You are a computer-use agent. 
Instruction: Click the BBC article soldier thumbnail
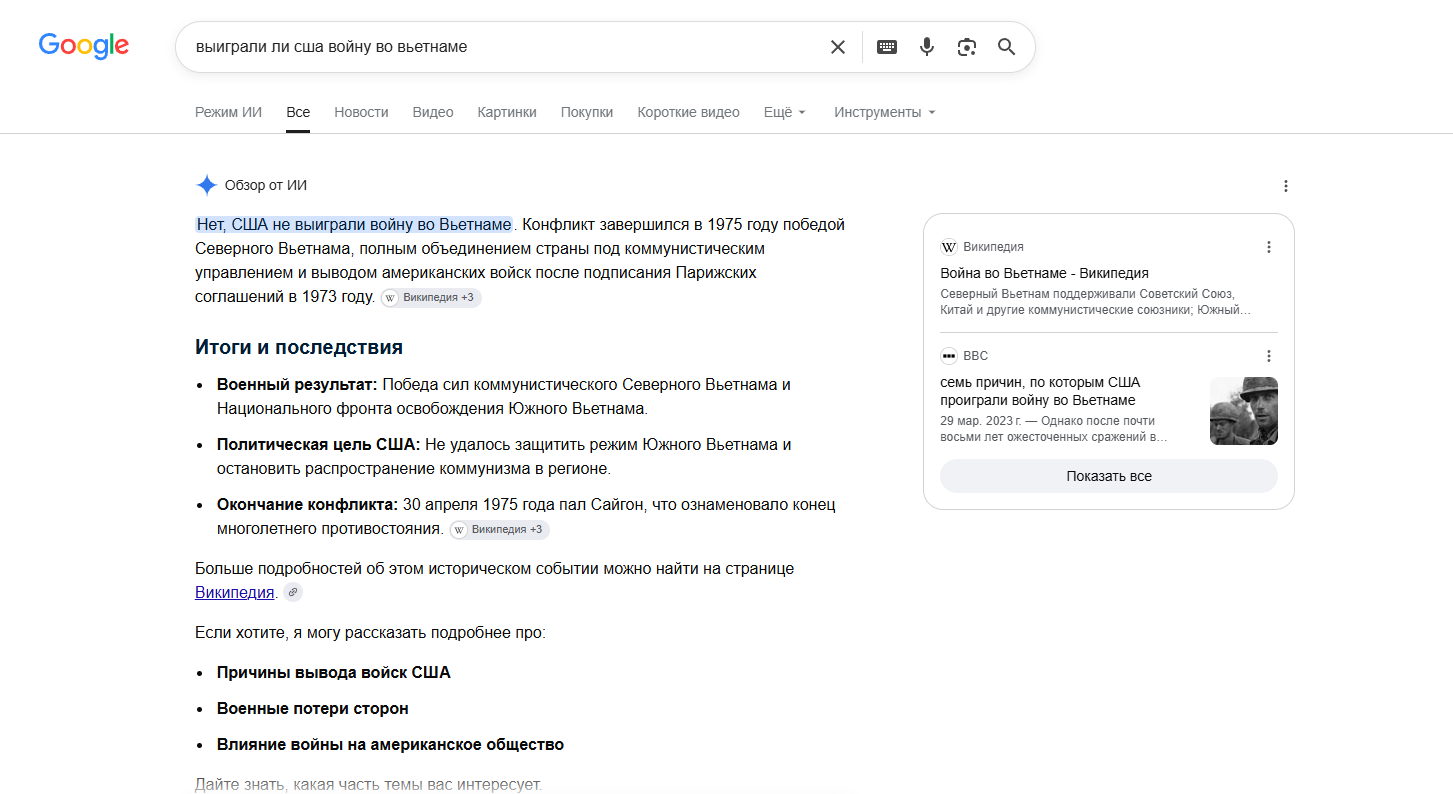pyautogui.click(x=1244, y=411)
